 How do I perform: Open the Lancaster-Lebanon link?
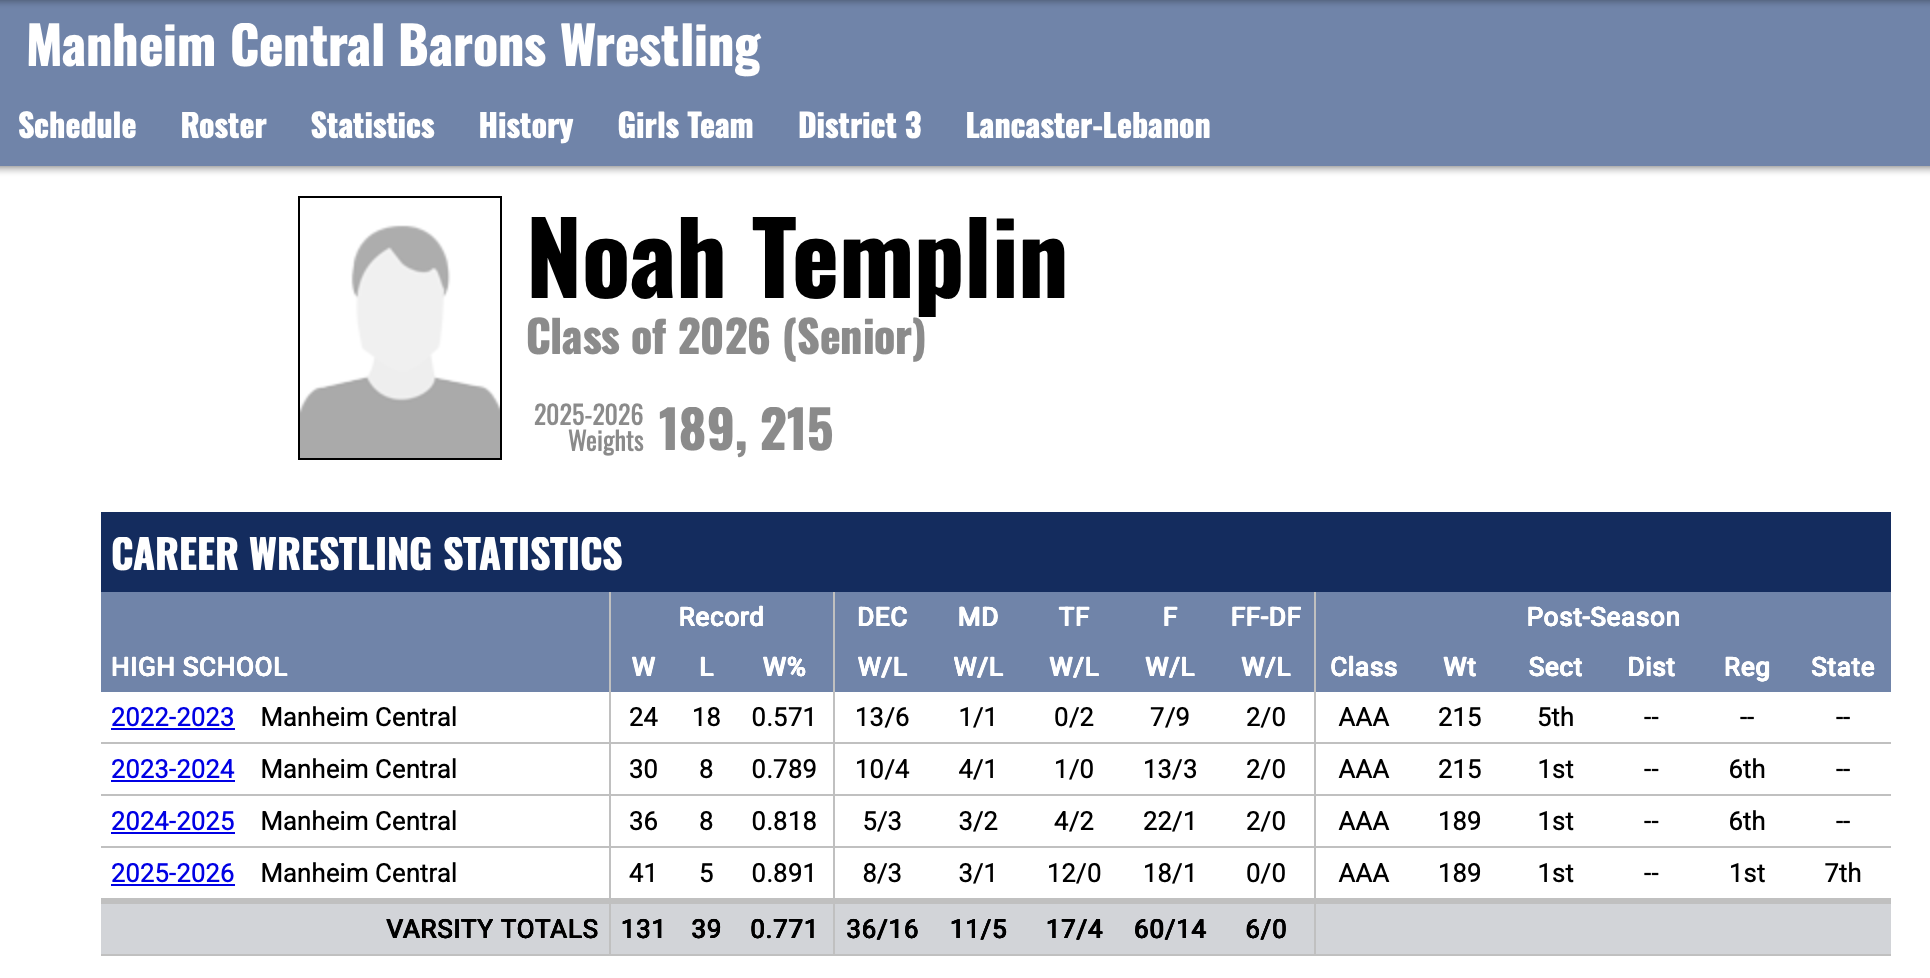(1087, 126)
